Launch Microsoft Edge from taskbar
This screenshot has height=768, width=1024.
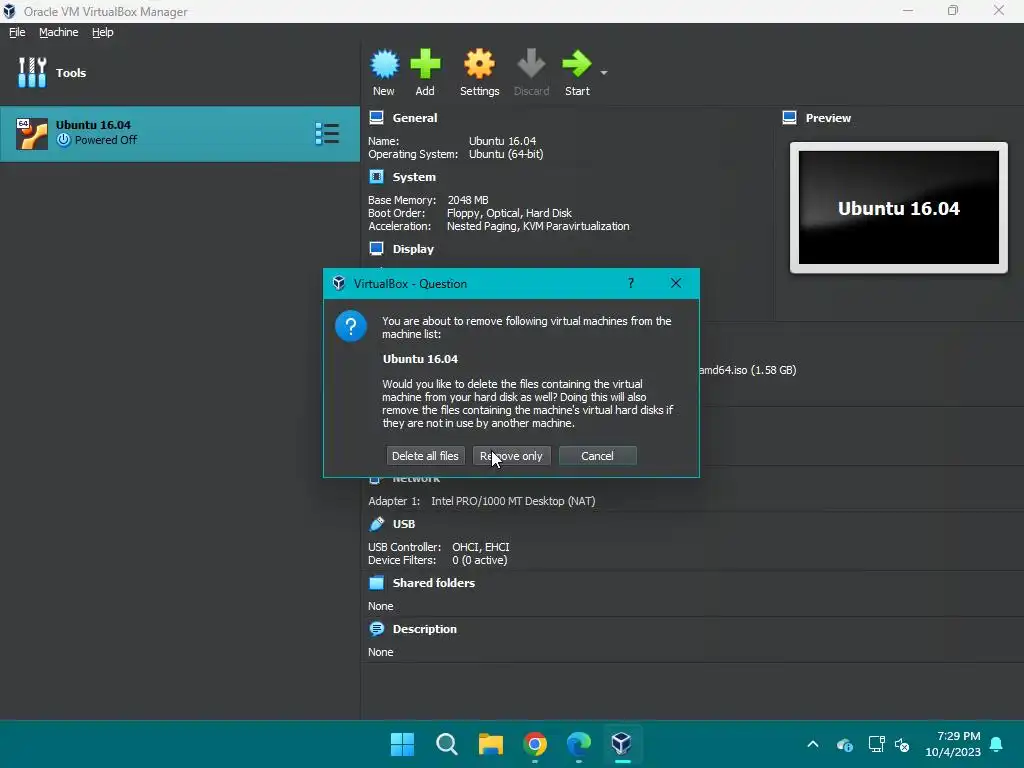(579, 744)
